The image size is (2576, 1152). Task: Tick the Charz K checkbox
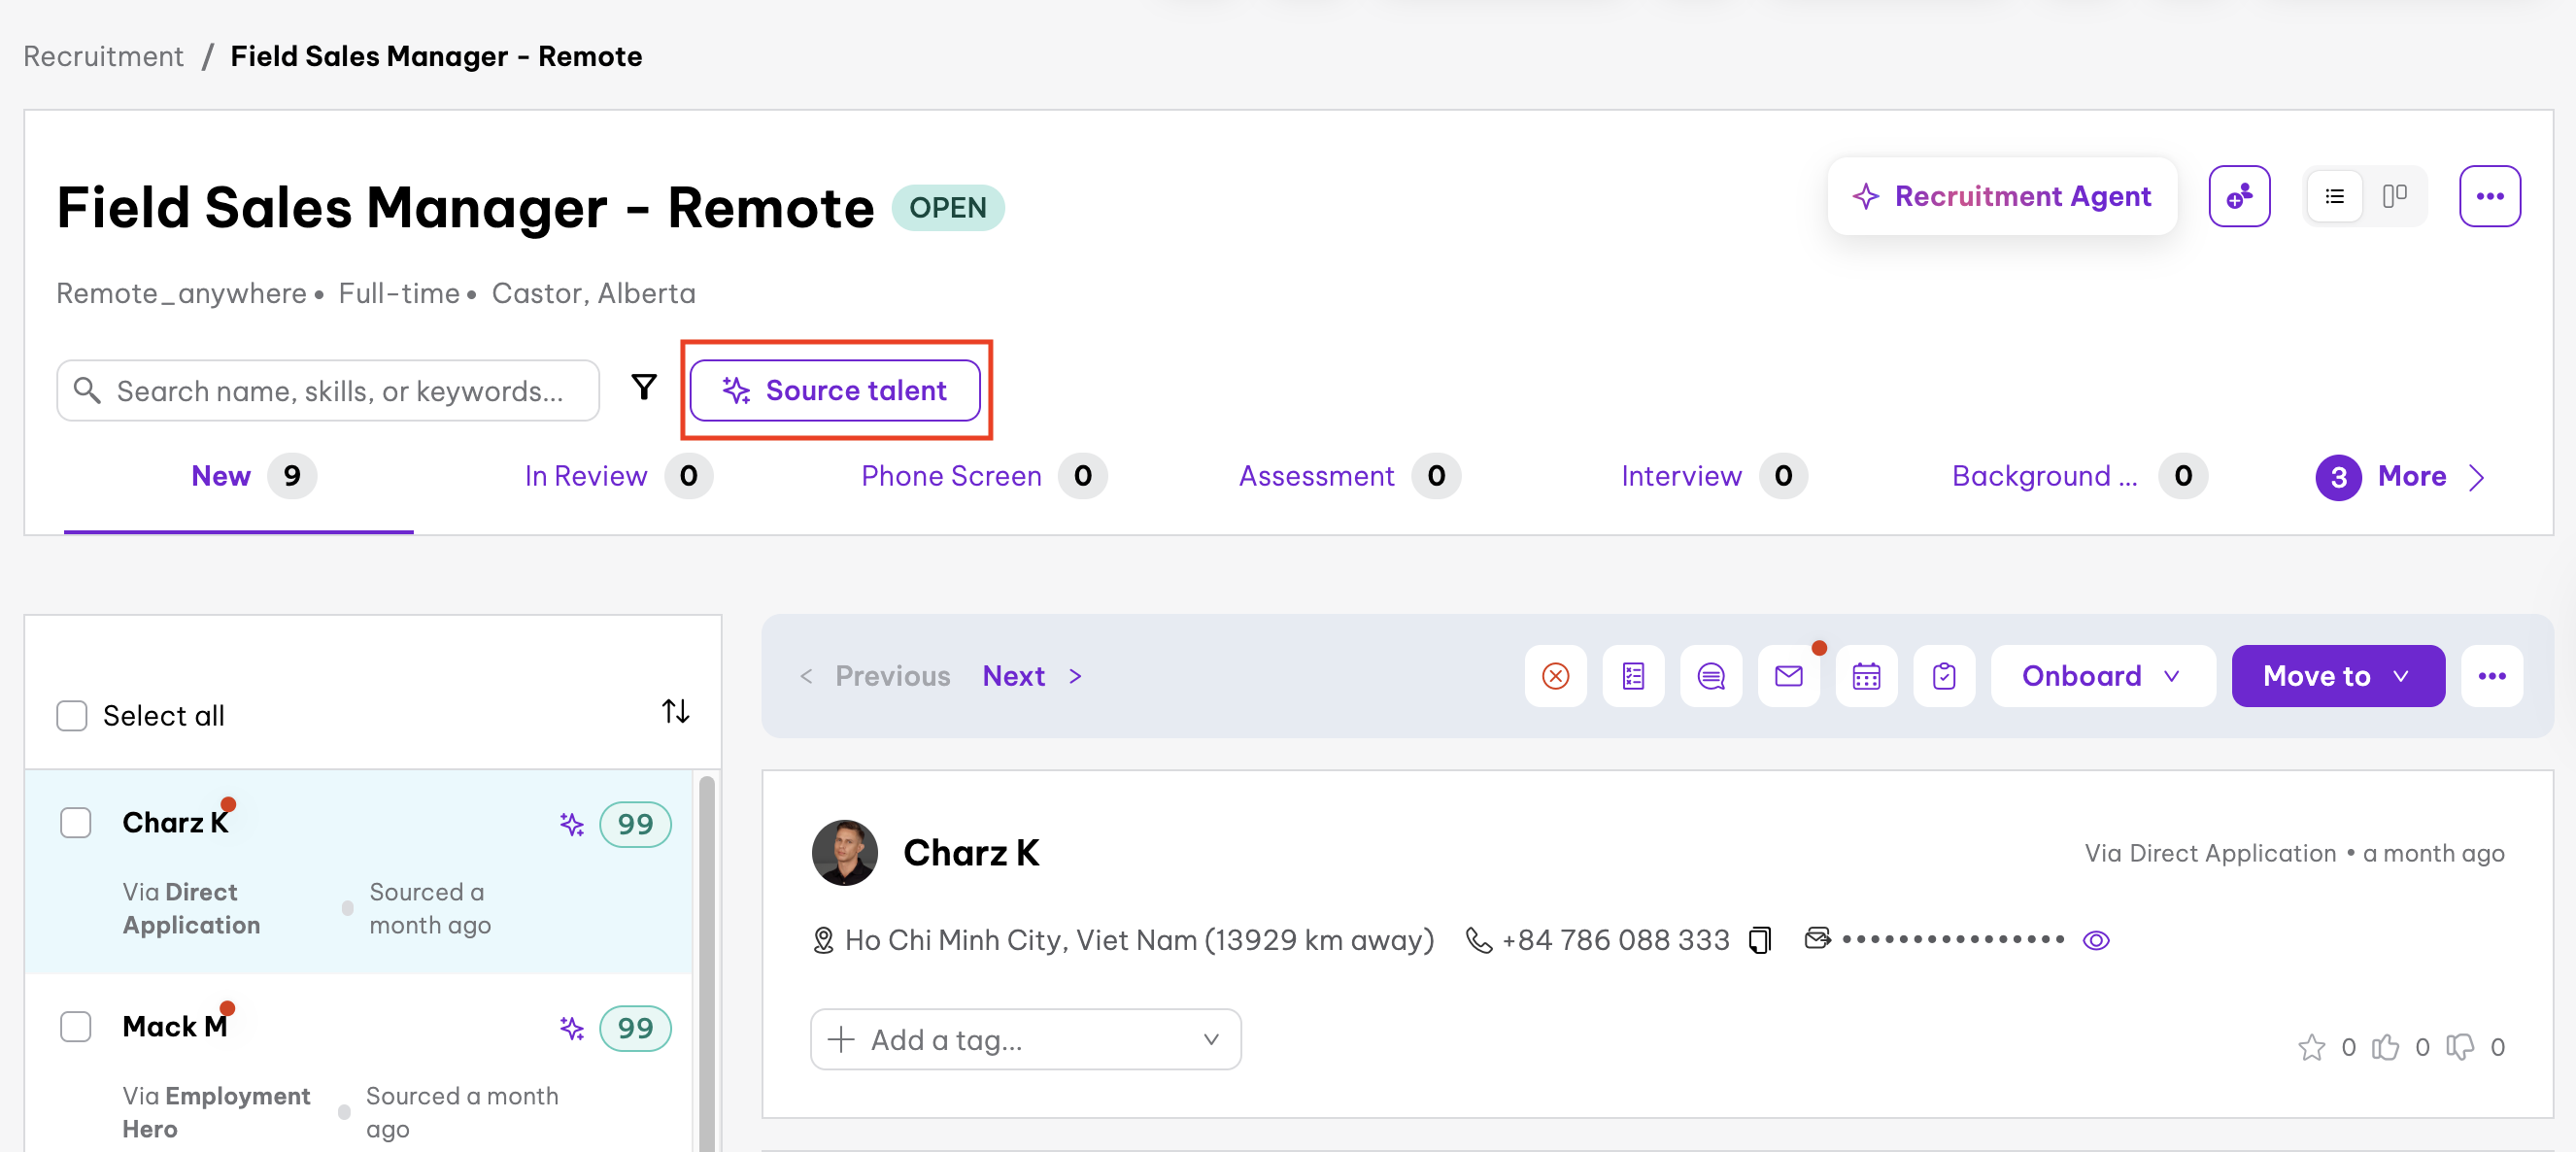76,823
